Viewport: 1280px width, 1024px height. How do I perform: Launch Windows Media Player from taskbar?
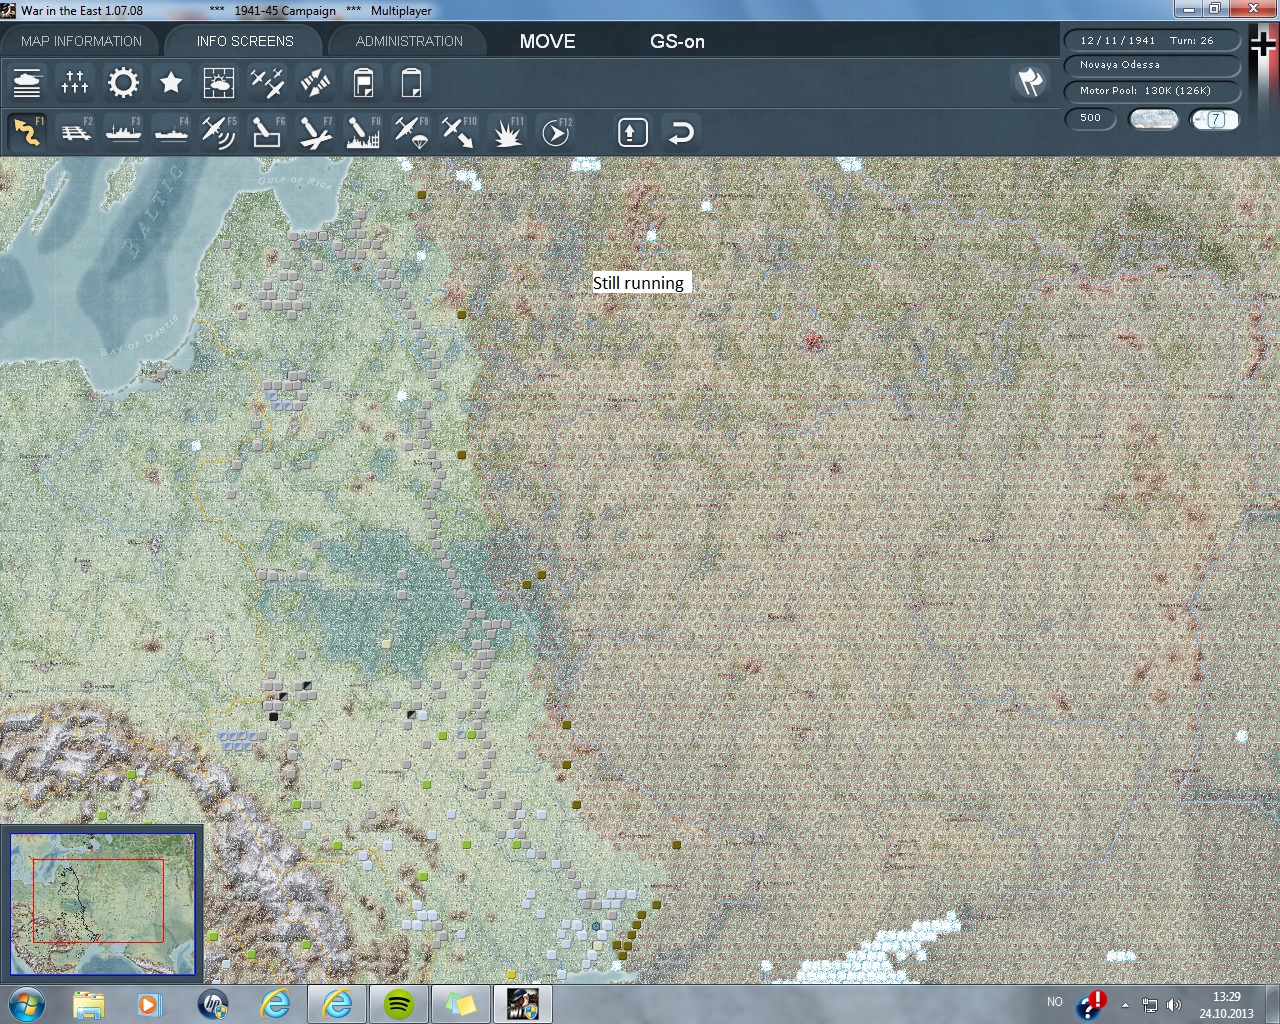(150, 1004)
